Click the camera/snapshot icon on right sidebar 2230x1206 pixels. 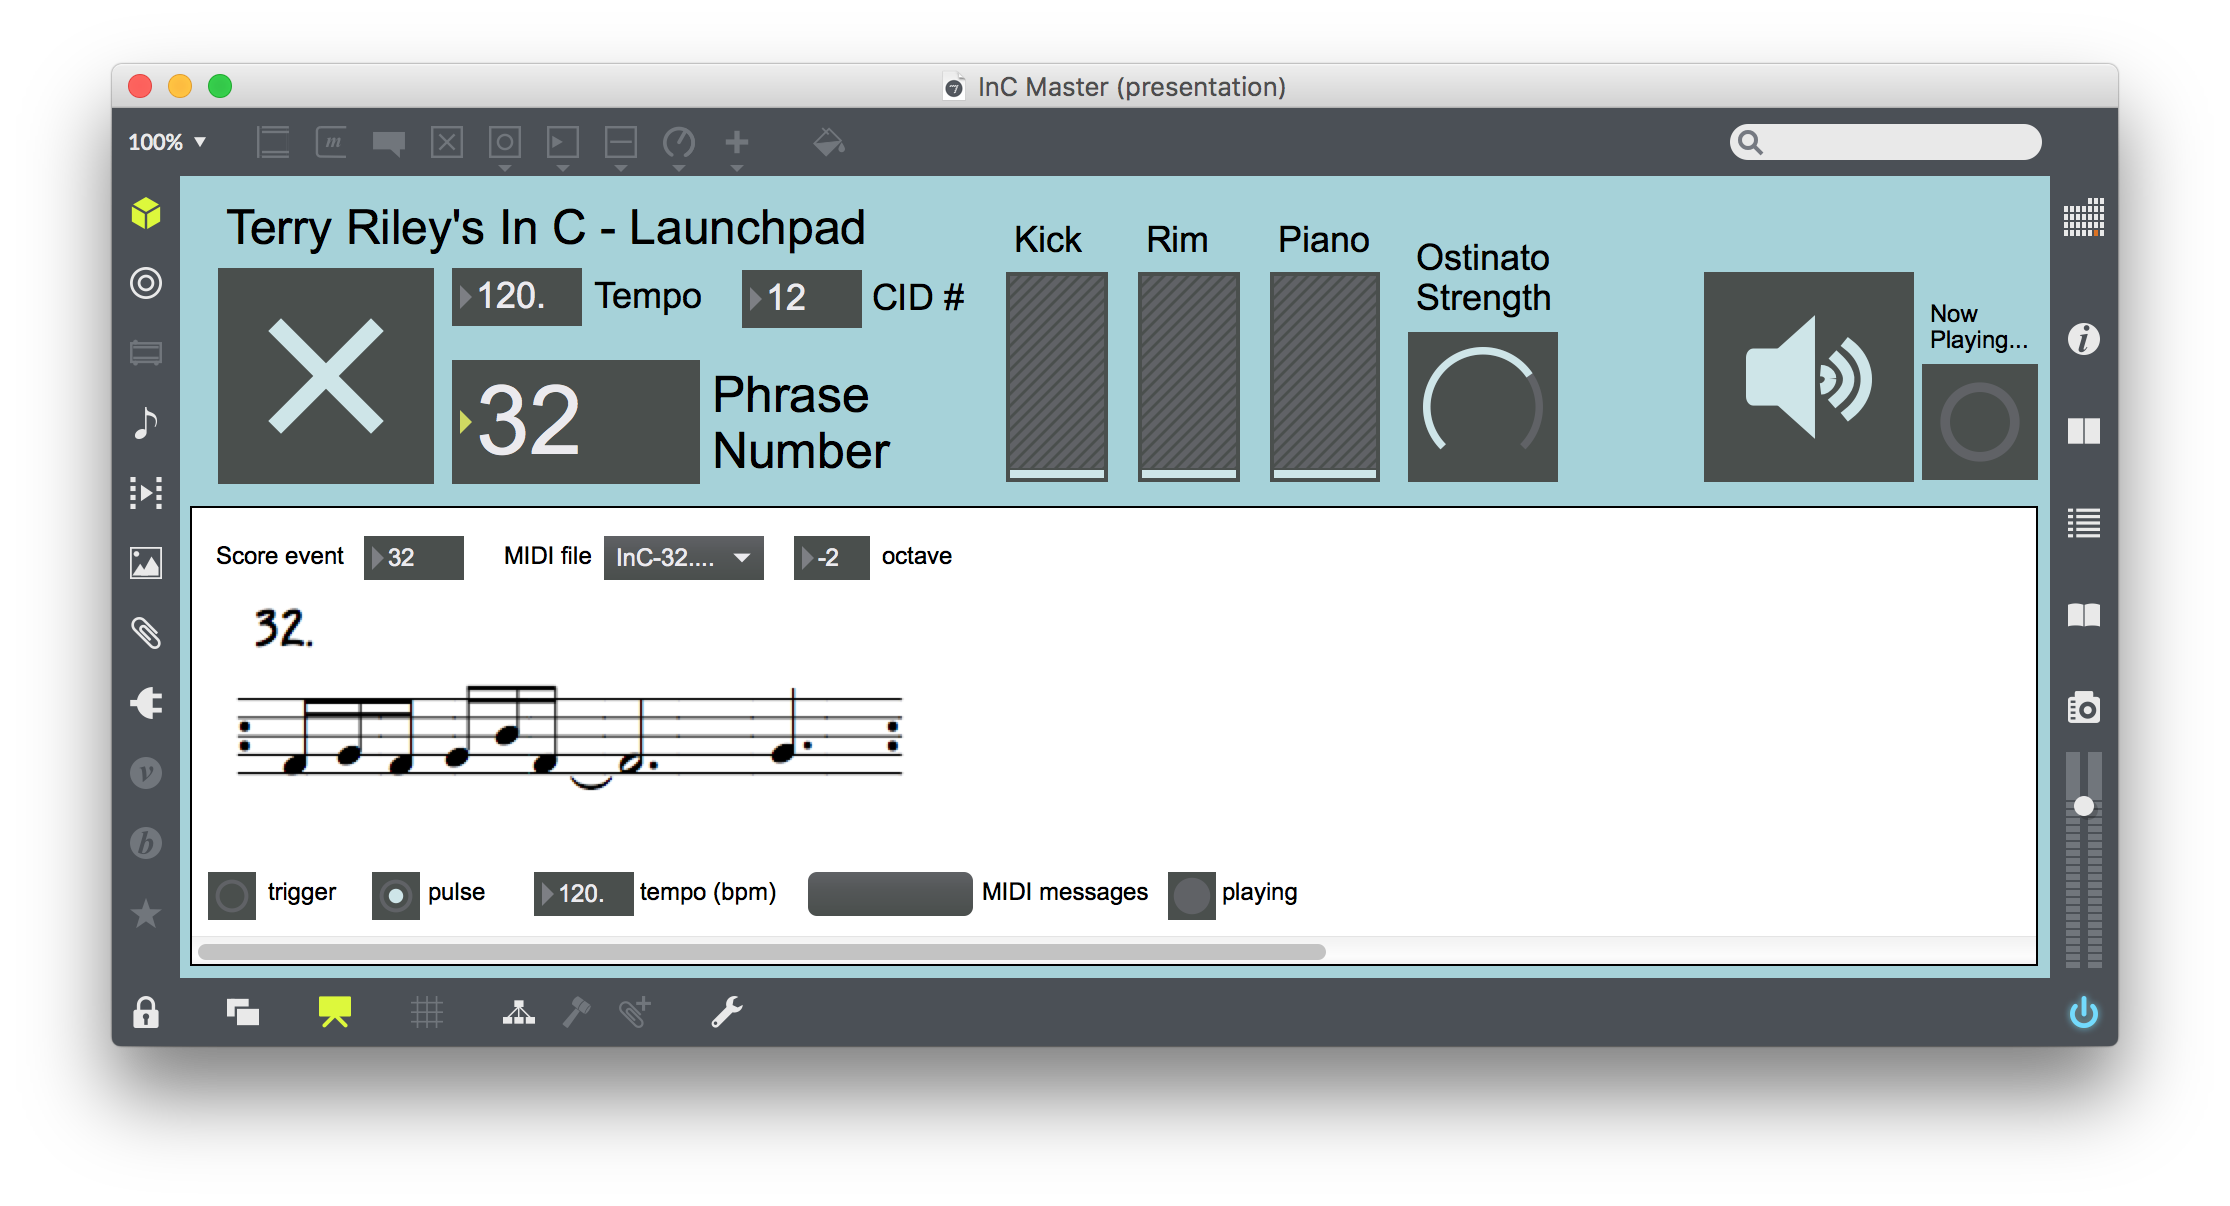point(2086,705)
